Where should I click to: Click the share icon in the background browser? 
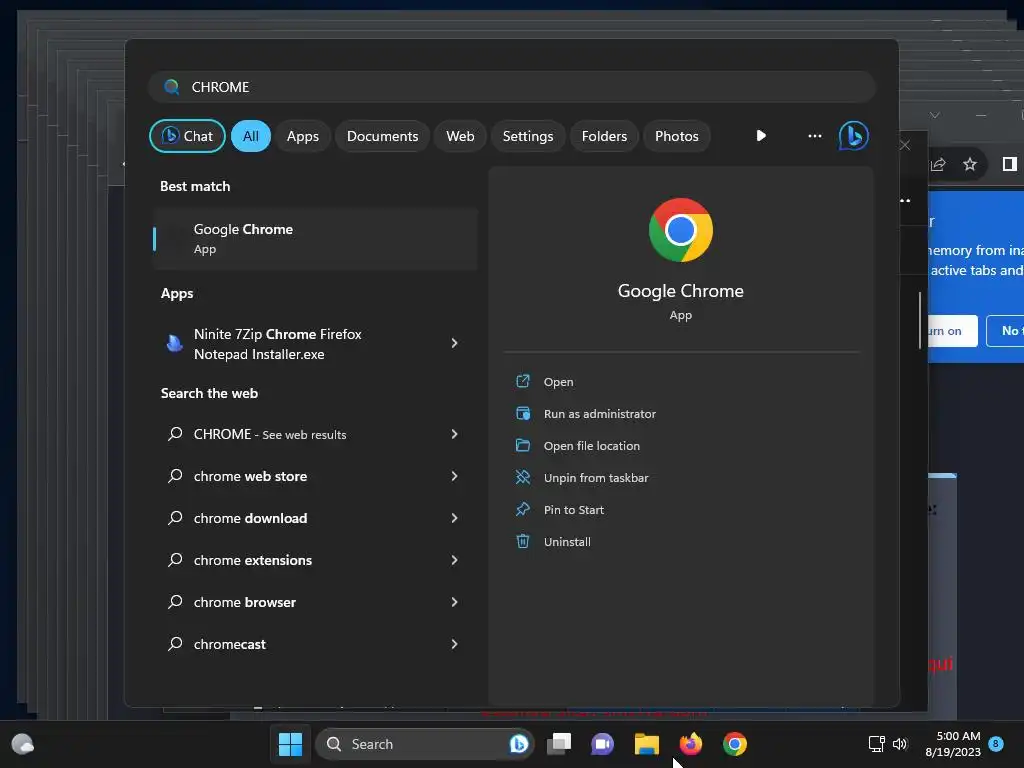pos(938,164)
